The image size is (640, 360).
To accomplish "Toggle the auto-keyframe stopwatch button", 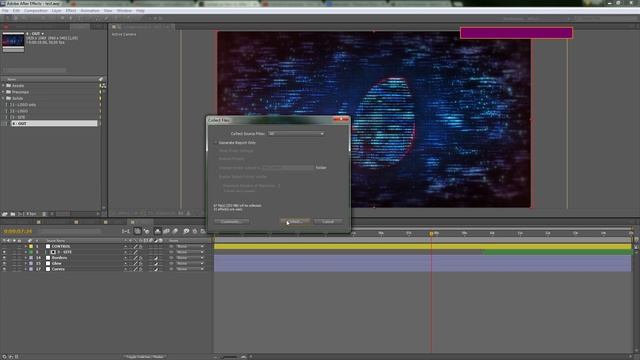I will click(x=195, y=231).
